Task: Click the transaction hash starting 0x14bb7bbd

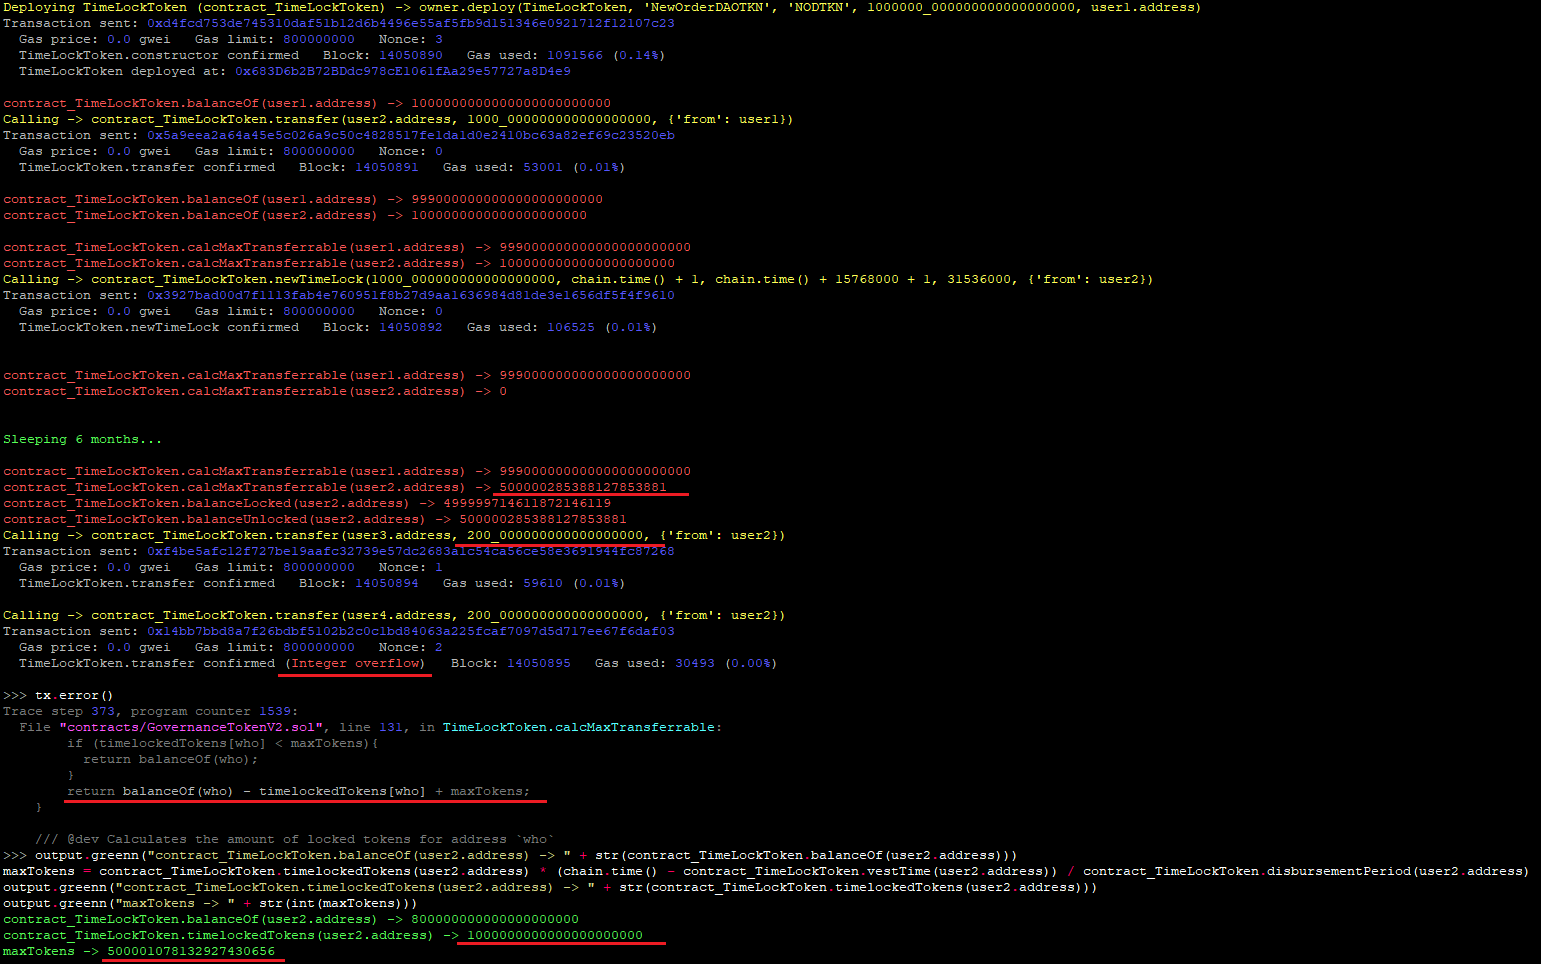Action: (411, 631)
